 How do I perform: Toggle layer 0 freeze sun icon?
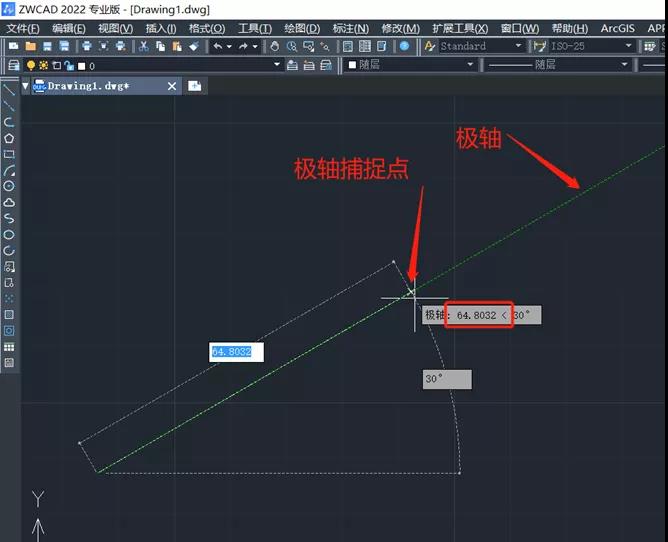click(x=43, y=65)
